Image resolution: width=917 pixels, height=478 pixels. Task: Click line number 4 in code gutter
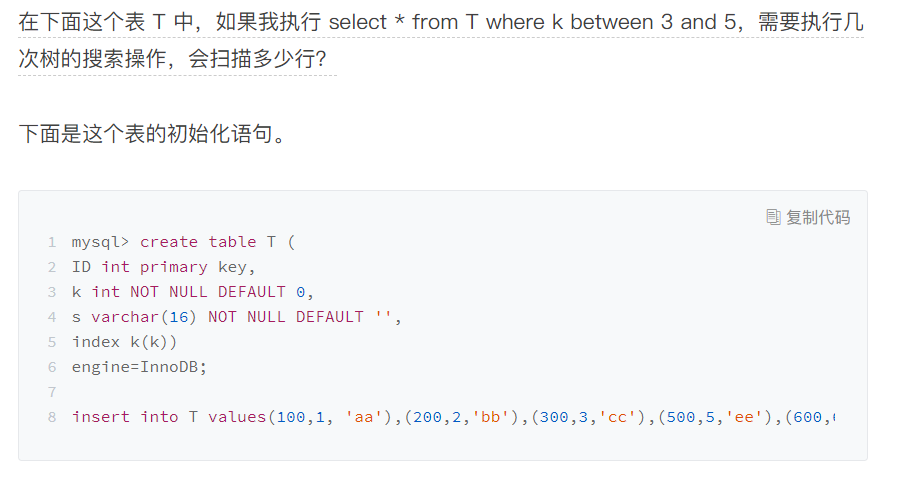coord(52,317)
